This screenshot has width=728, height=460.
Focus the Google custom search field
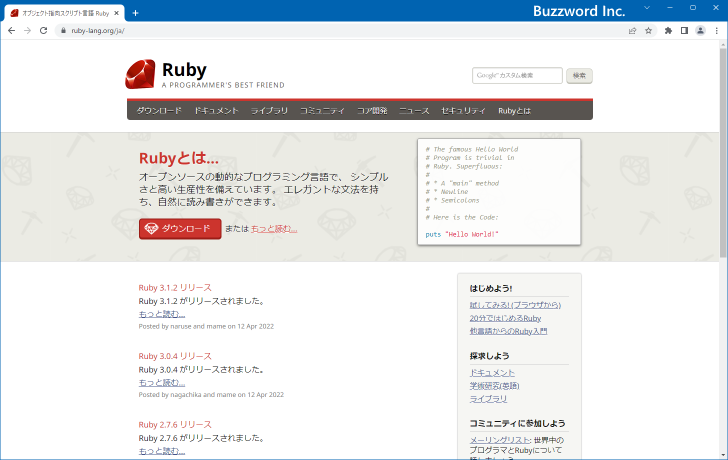(517, 75)
